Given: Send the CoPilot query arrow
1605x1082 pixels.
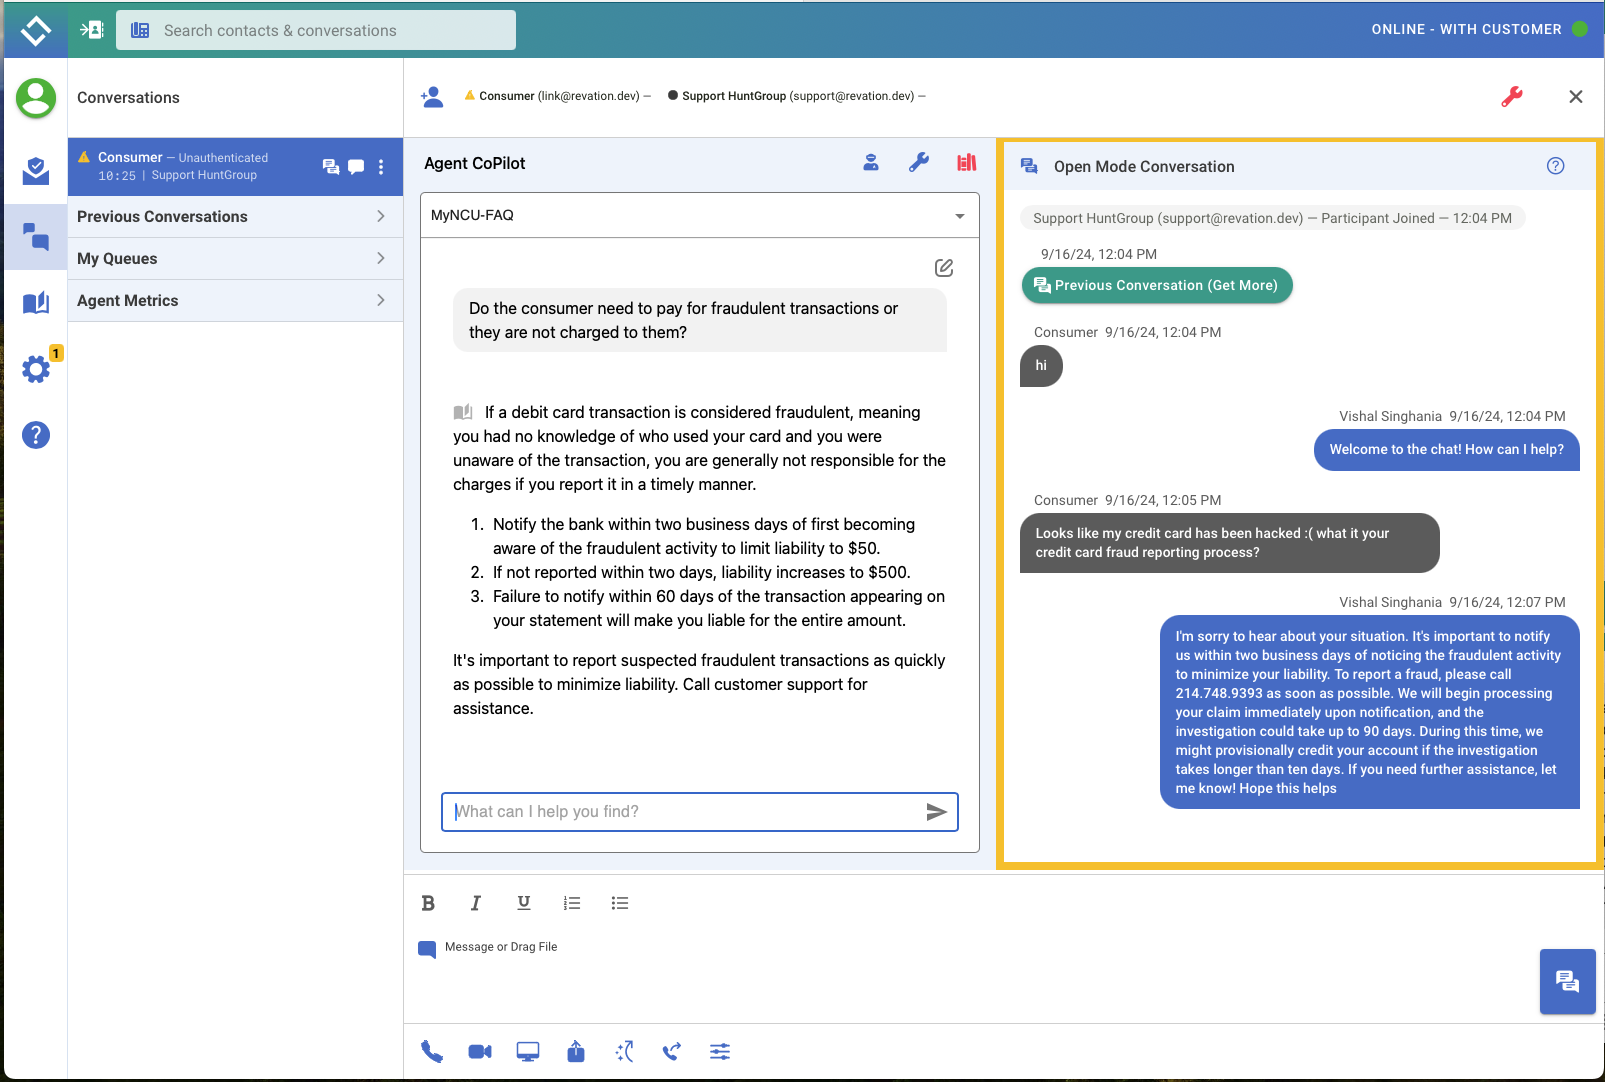Looking at the screenshot, I should click(x=936, y=812).
